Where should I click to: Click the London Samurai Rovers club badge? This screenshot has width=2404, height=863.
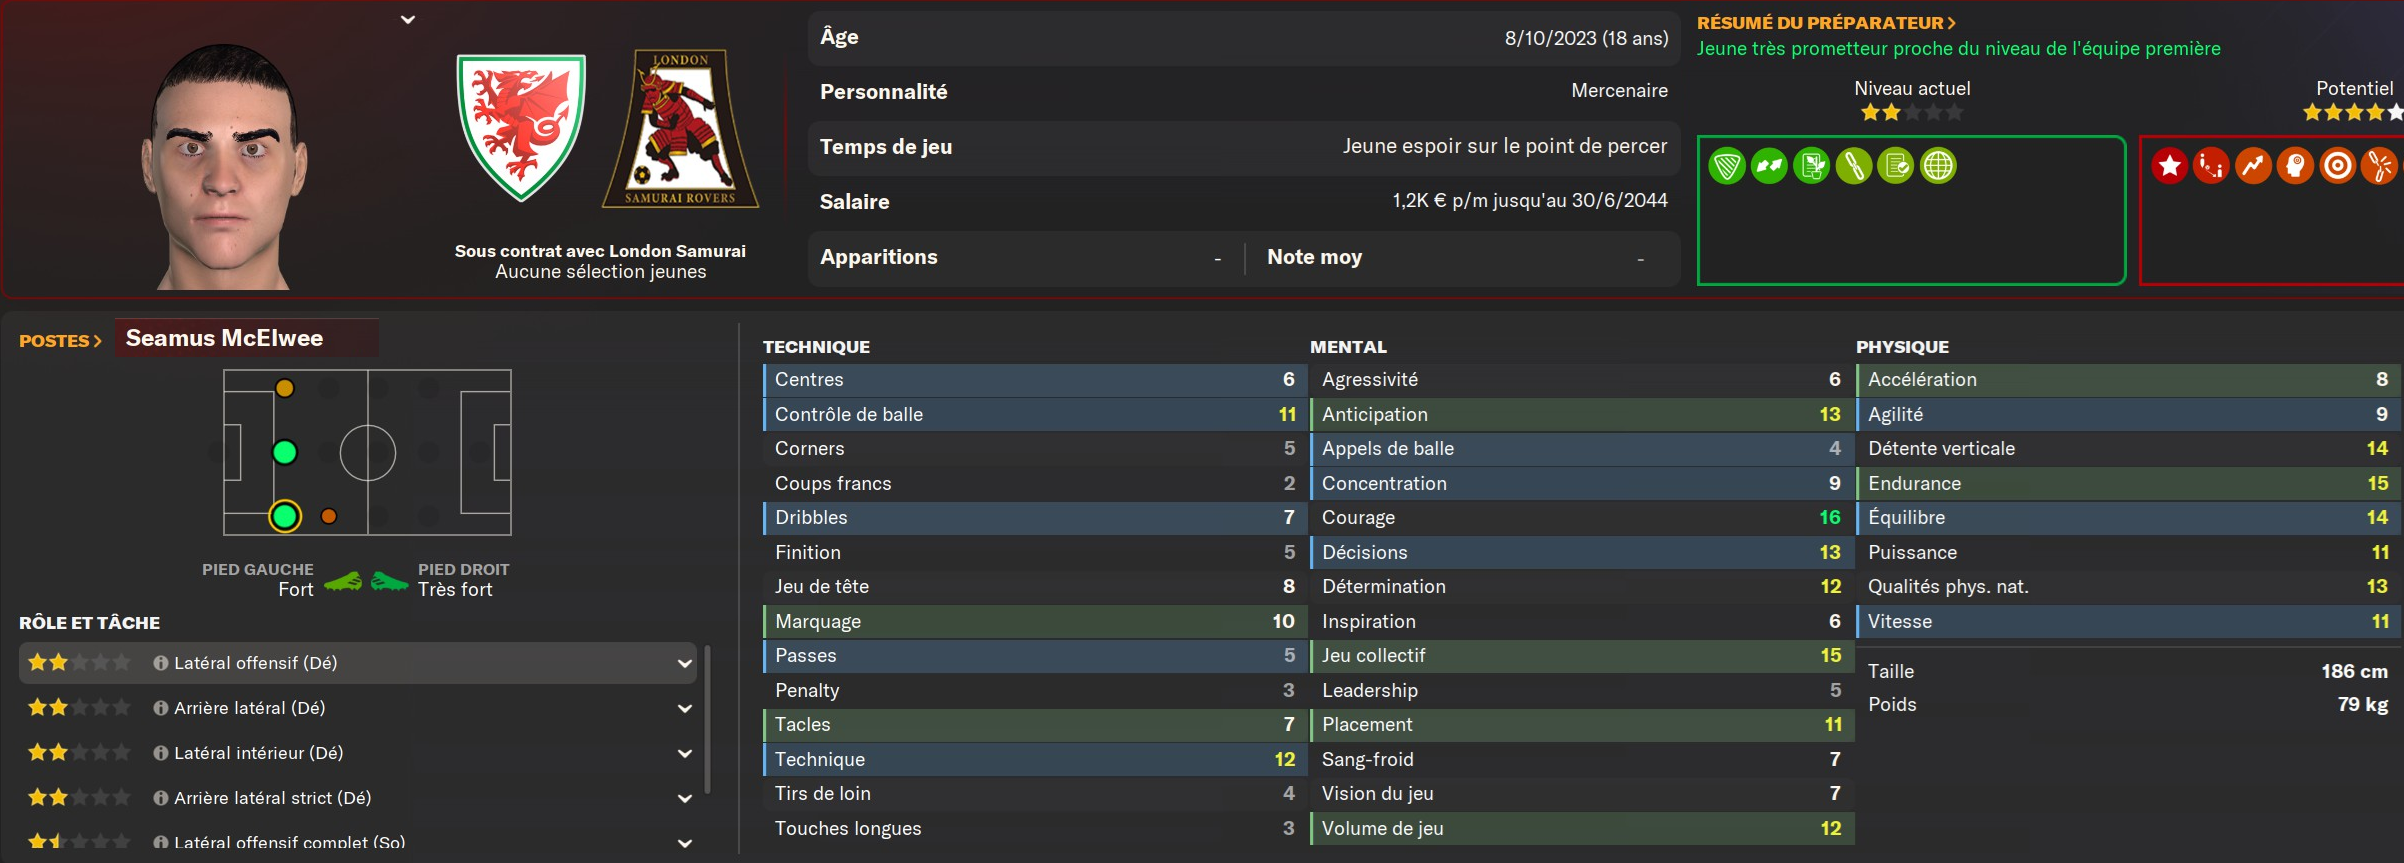click(x=680, y=129)
